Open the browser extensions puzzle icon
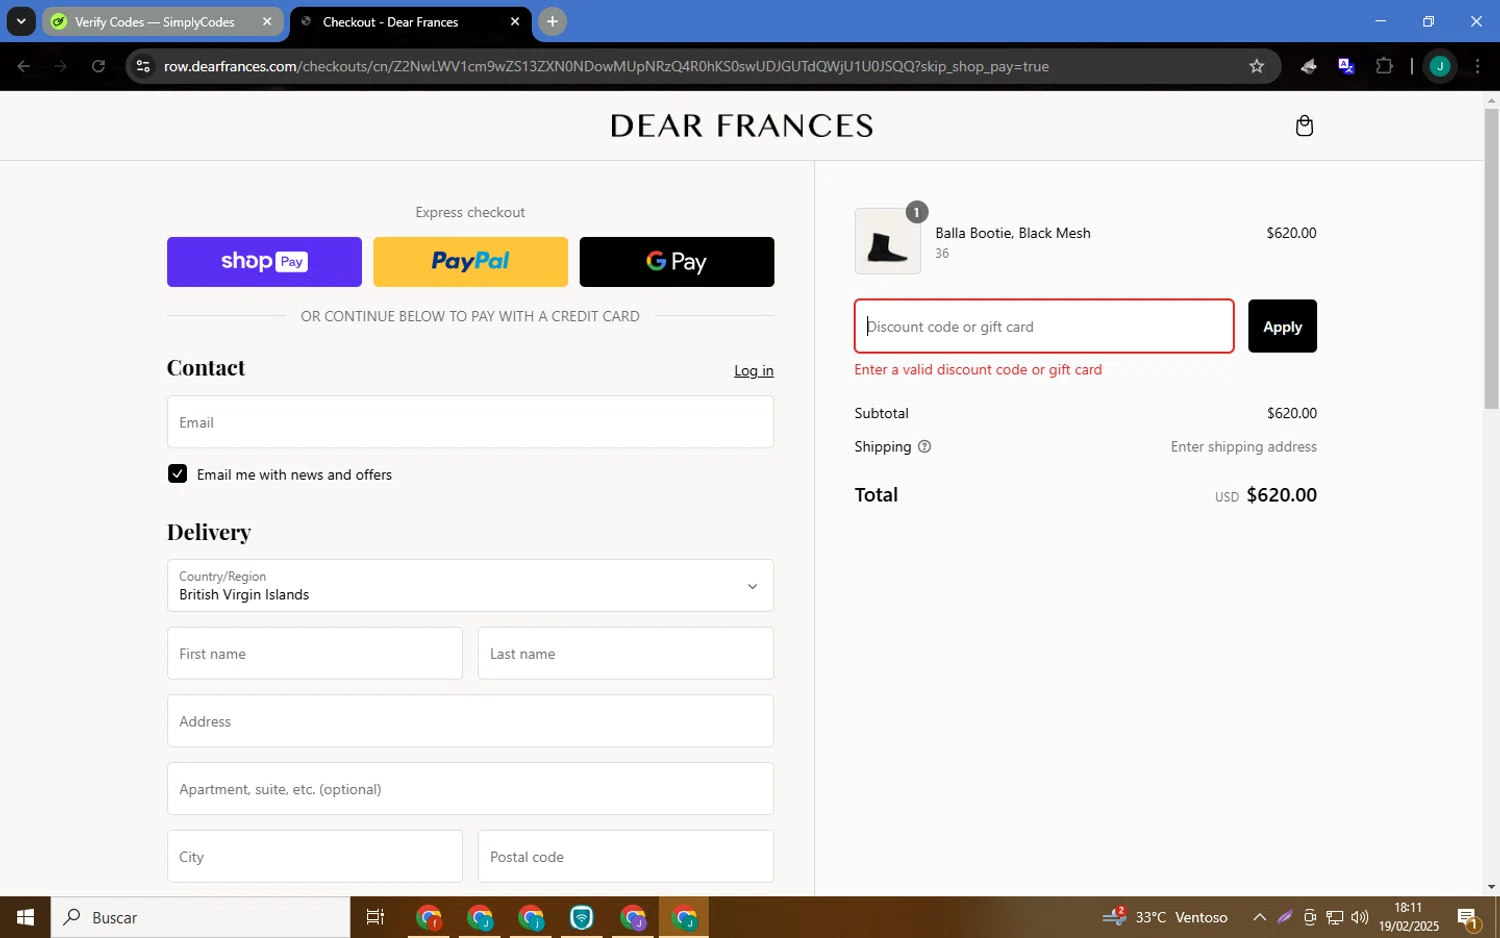1500x938 pixels. (1384, 66)
